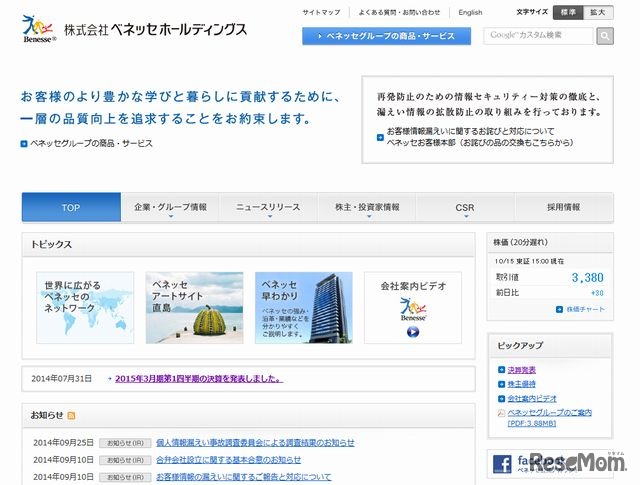
Task: Click the 株価(20分遅れ) heading
Action: (520, 242)
